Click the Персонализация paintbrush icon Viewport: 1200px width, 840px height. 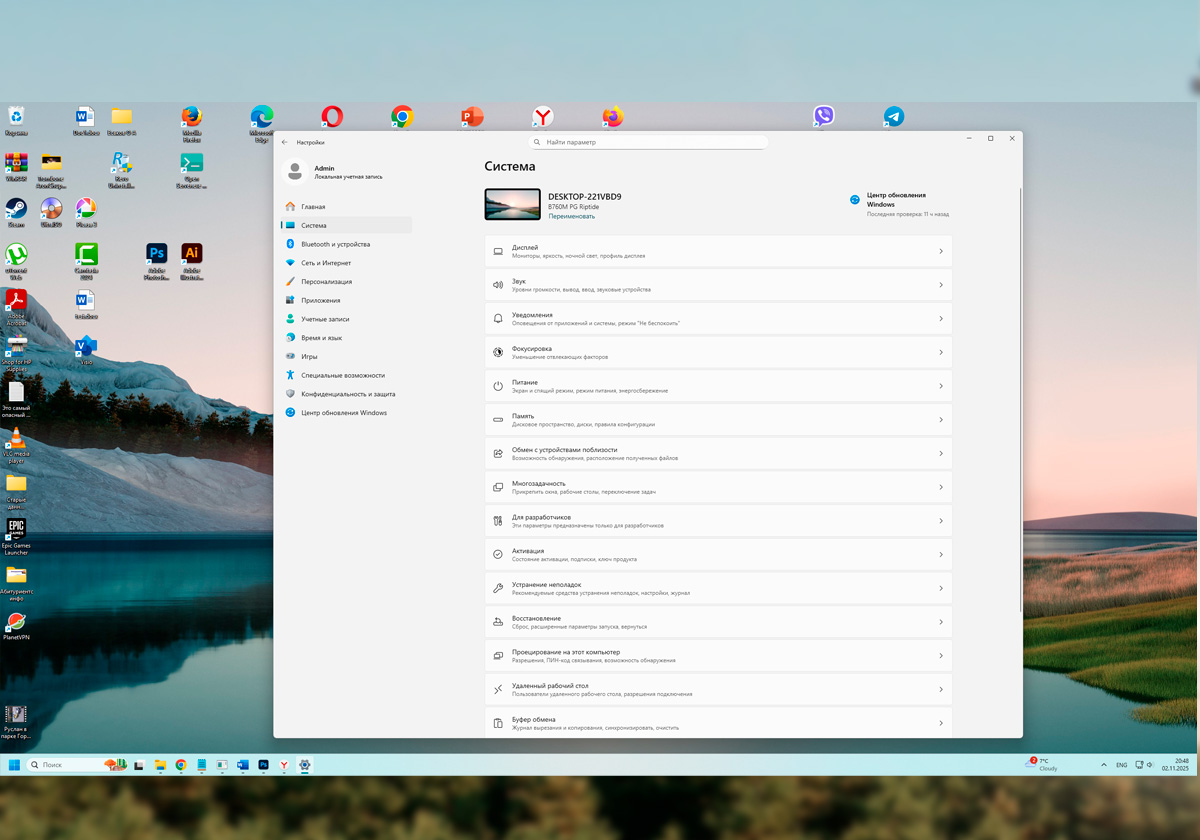(290, 282)
